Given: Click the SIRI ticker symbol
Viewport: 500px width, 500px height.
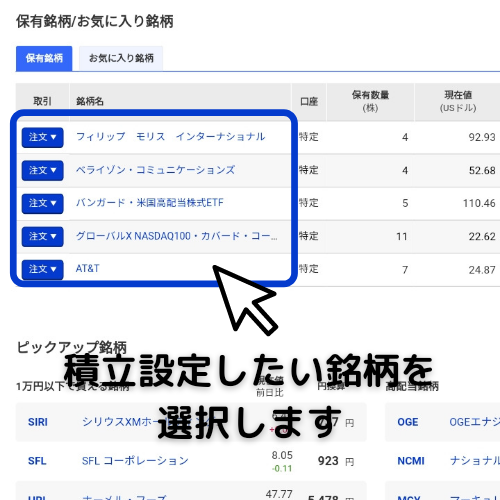Looking at the screenshot, I should [x=38, y=422].
